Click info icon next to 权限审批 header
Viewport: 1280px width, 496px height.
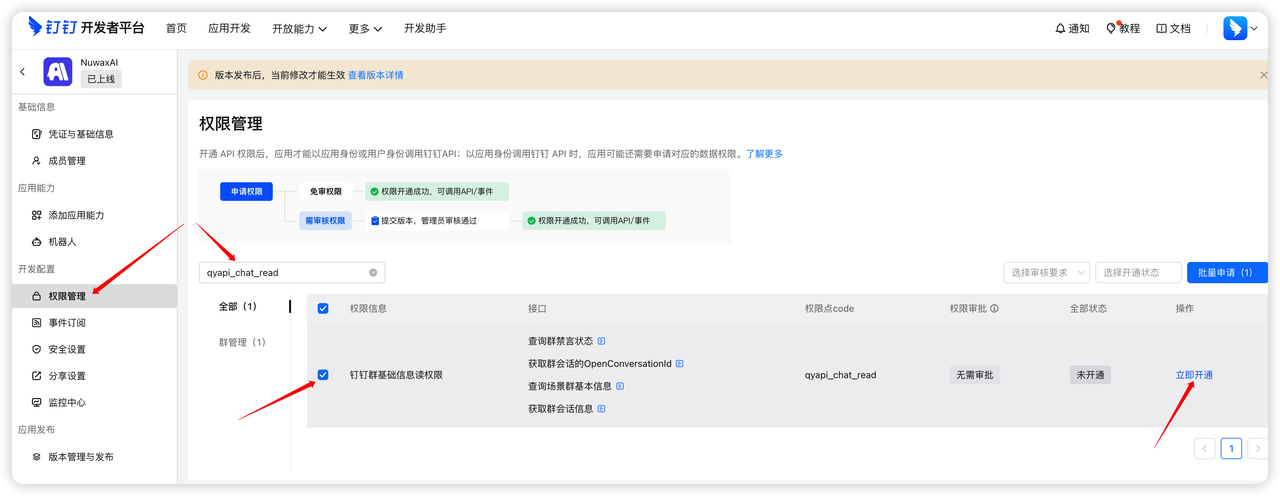pos(994,308)
